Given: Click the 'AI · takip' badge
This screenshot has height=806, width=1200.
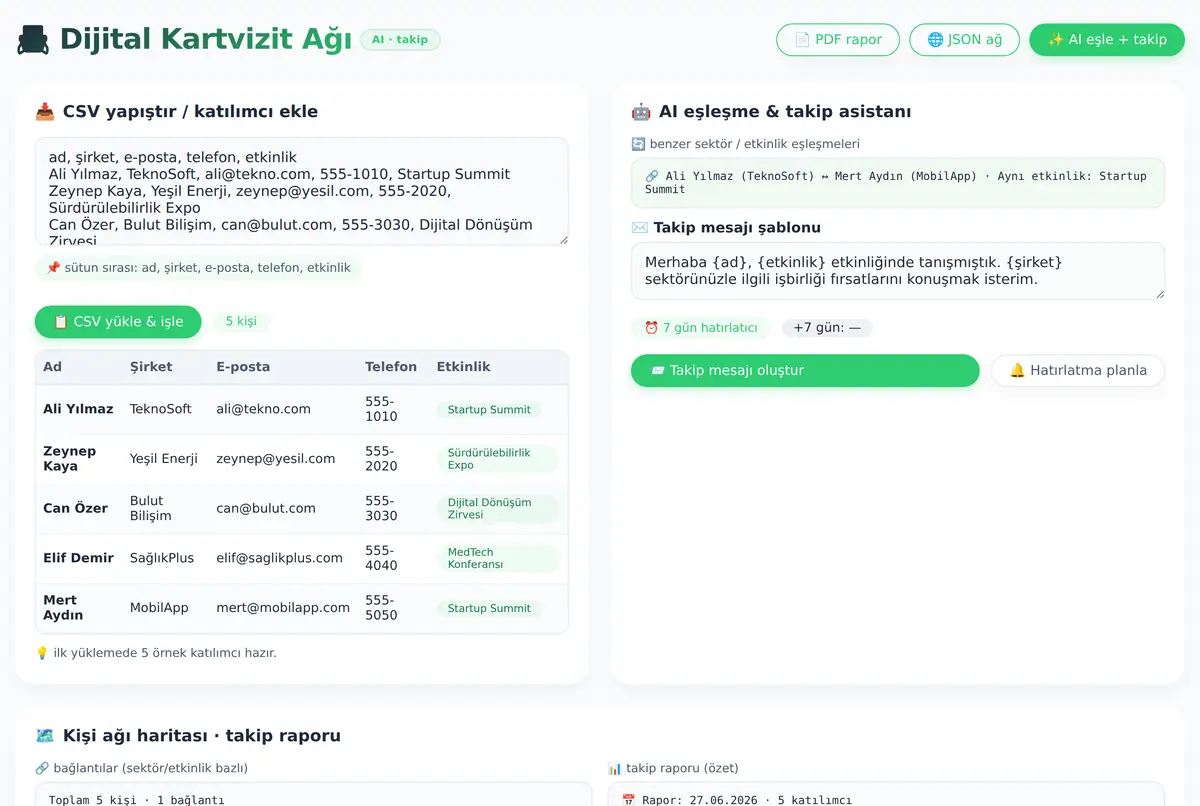Looking at the screenshot, I should [400, 40].
